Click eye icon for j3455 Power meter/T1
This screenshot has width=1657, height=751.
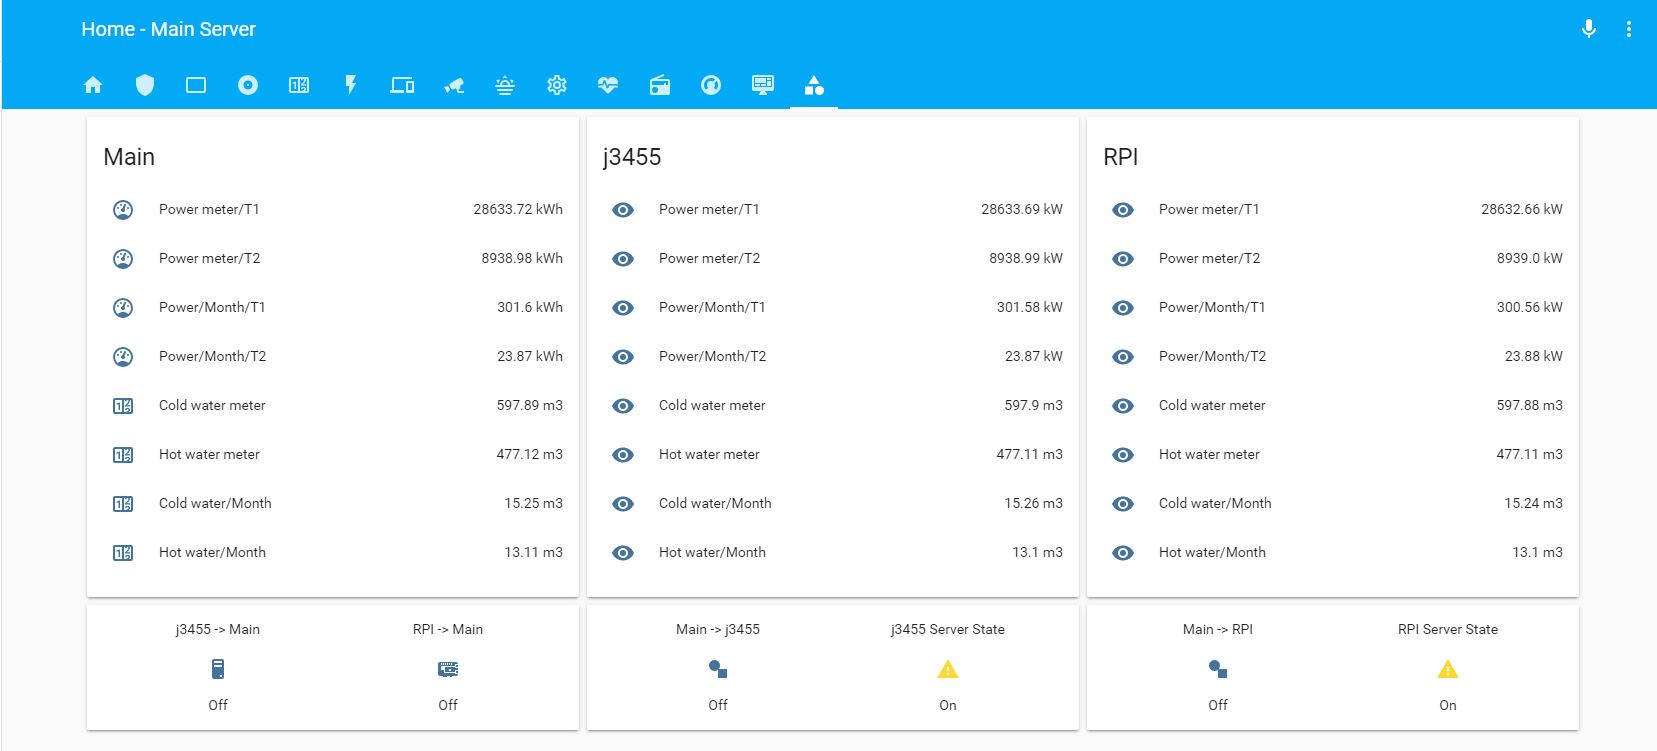pos(623,210)
